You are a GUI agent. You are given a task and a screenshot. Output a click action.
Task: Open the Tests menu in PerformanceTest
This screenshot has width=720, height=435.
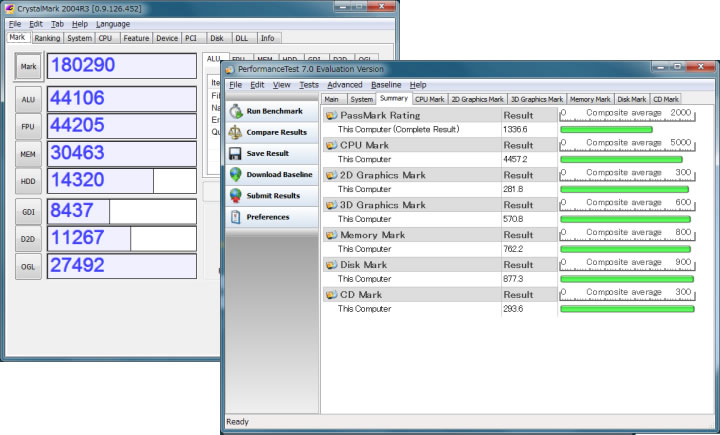point(309,85)
